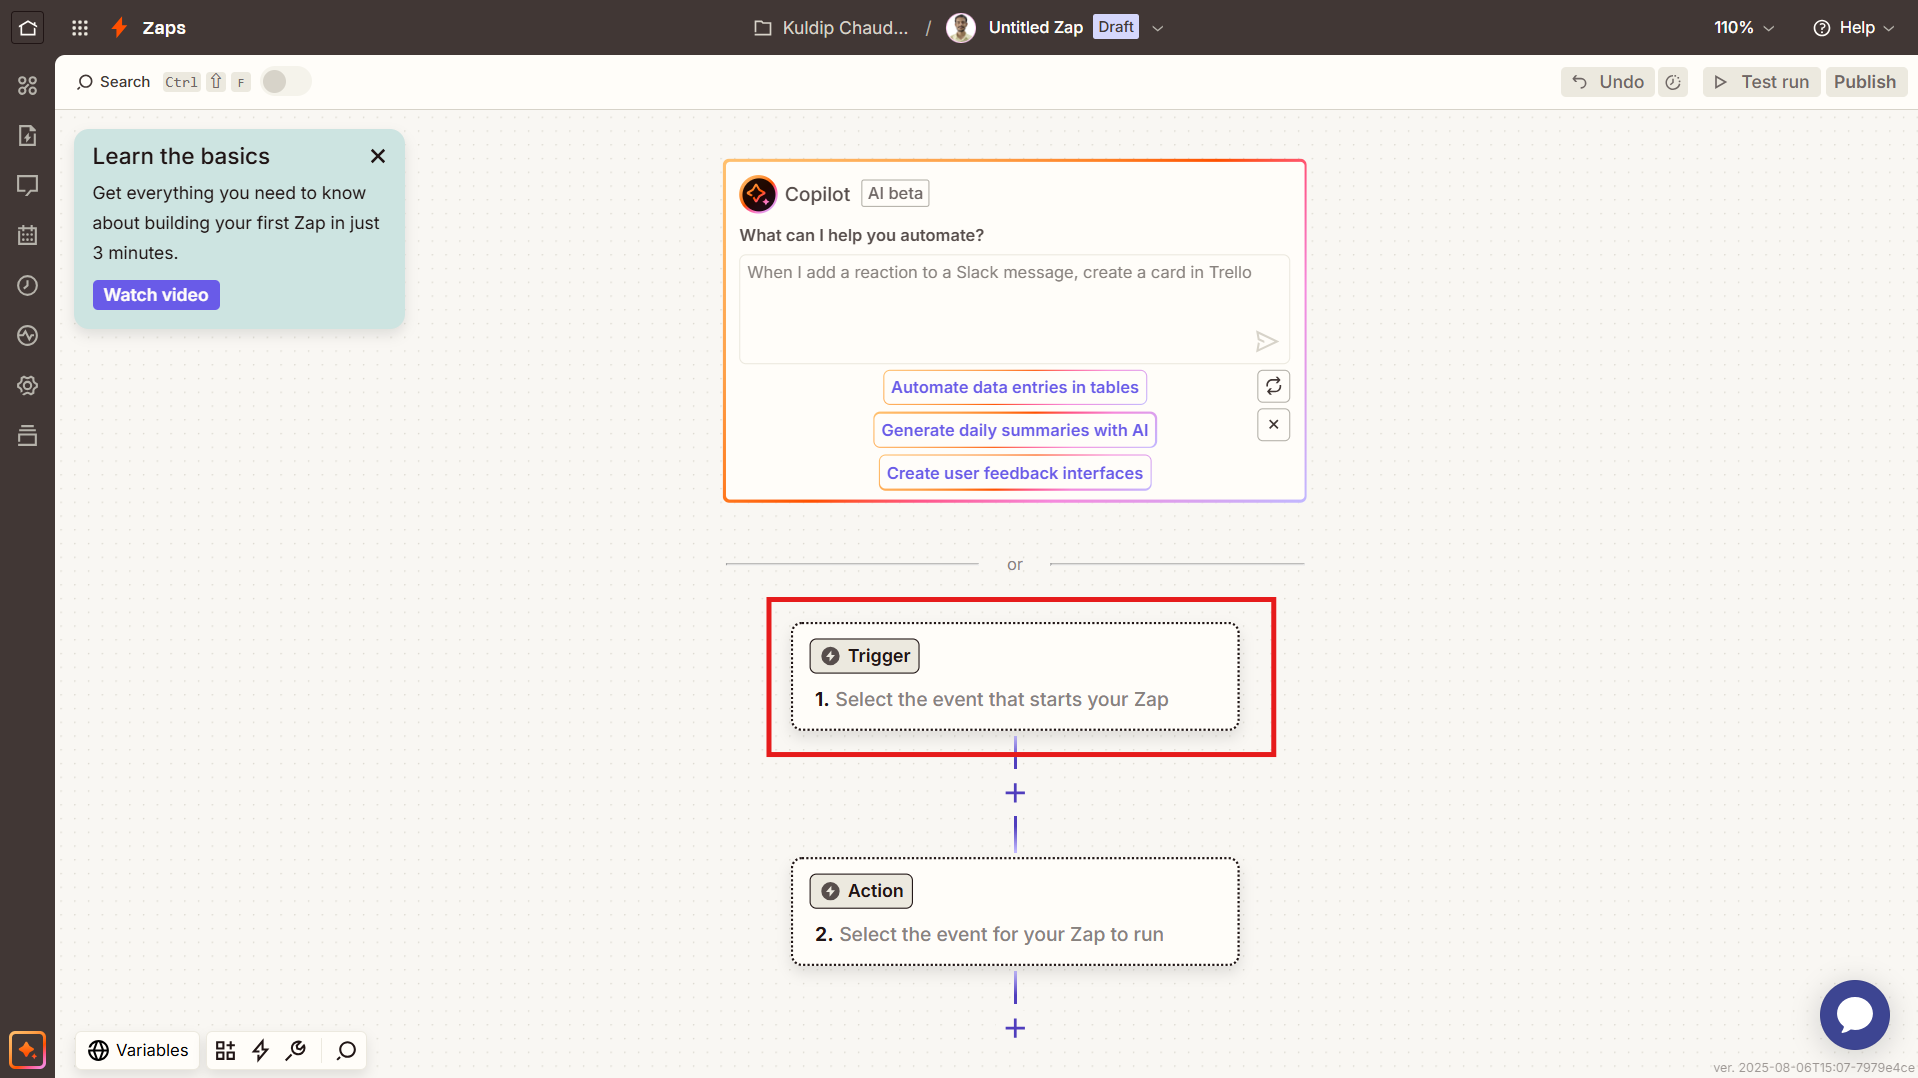Click the Zaps lightning bolt logo
The width and height of the screenshot is (1918, 1078).
click(x=119, y=27)
